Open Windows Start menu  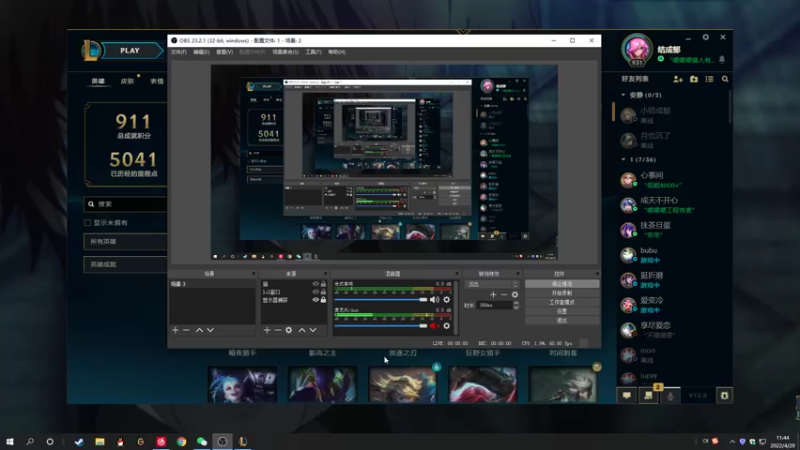click(10, 441)
